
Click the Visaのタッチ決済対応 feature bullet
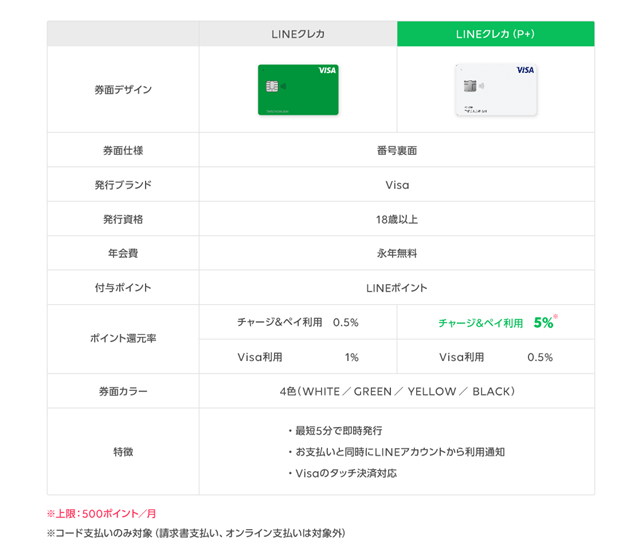coord(346,473)
